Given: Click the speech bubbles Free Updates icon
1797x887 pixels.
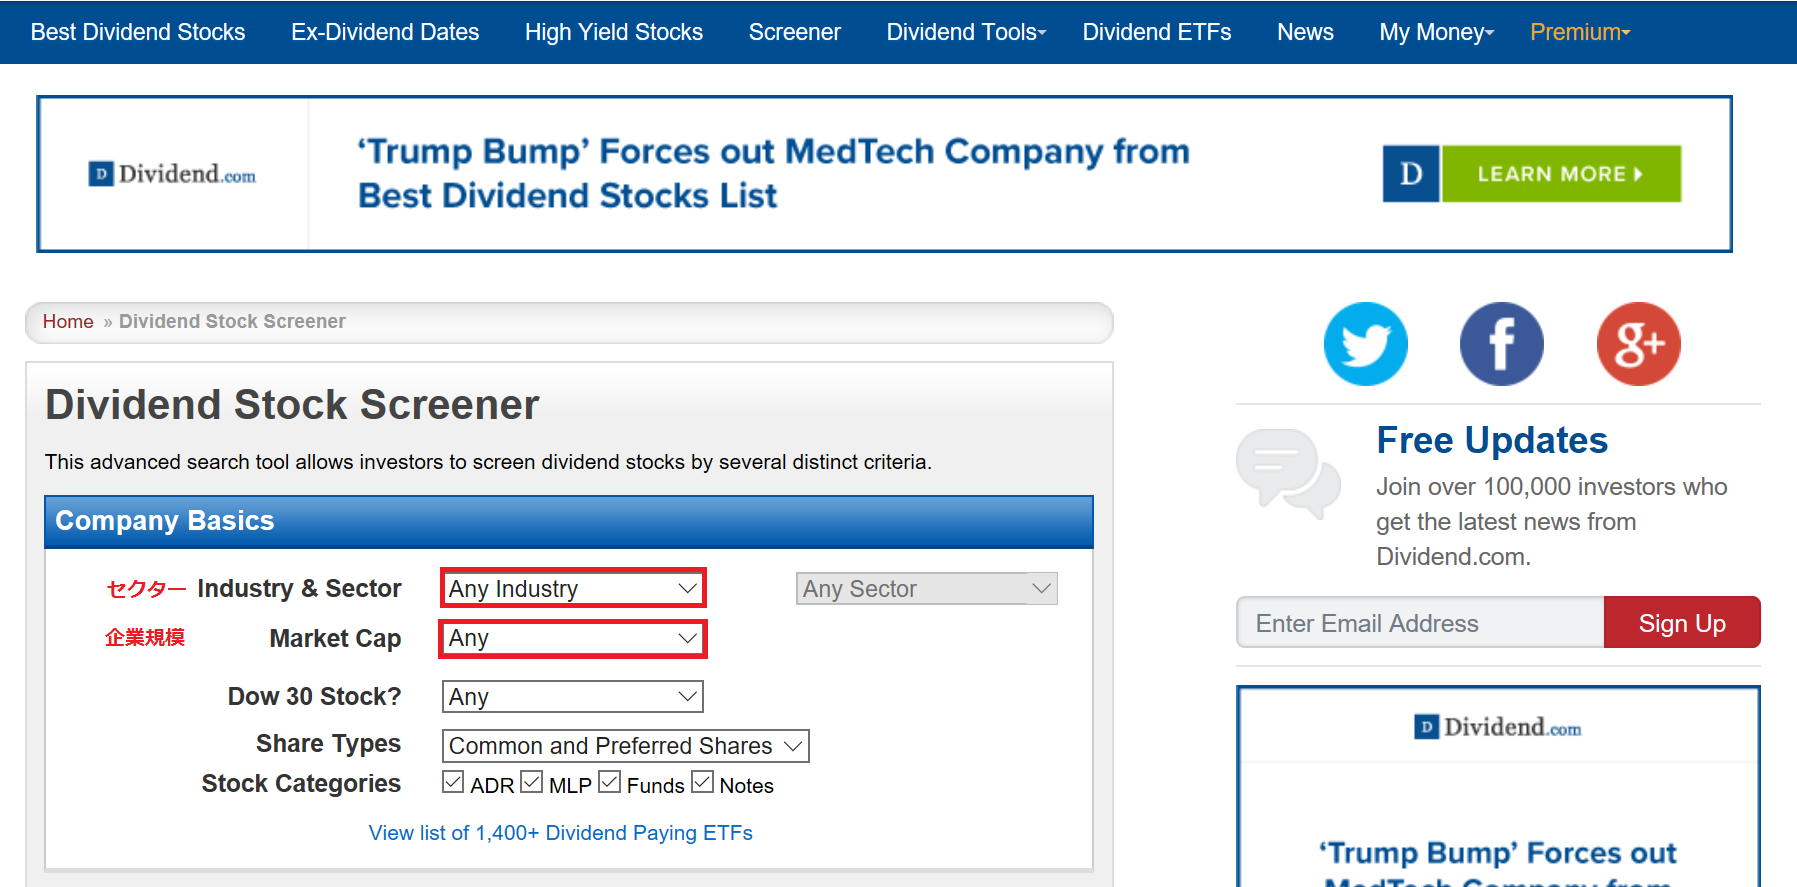Looking at the screenshot, I should click(1288, 473).
